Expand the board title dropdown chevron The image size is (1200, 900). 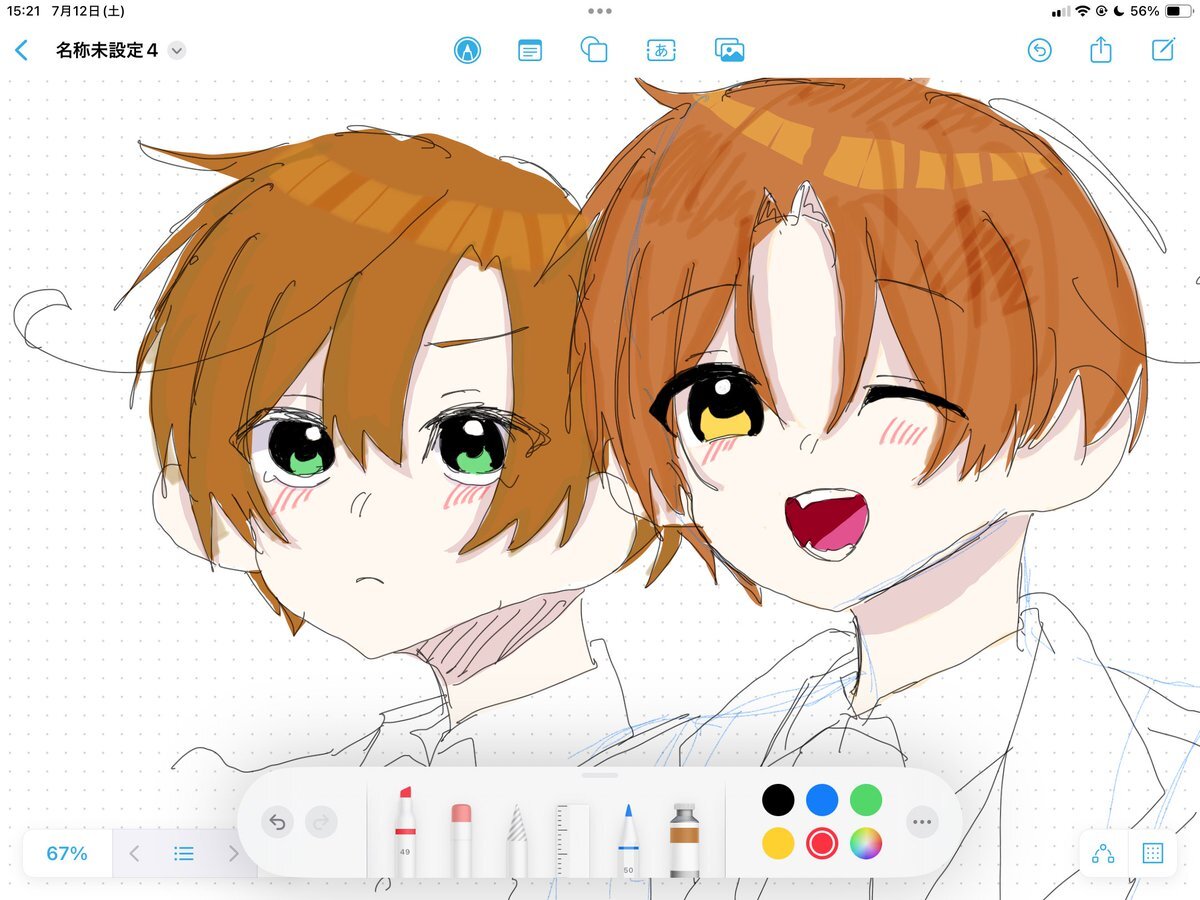pyautogui.click(x=177, y=50)
